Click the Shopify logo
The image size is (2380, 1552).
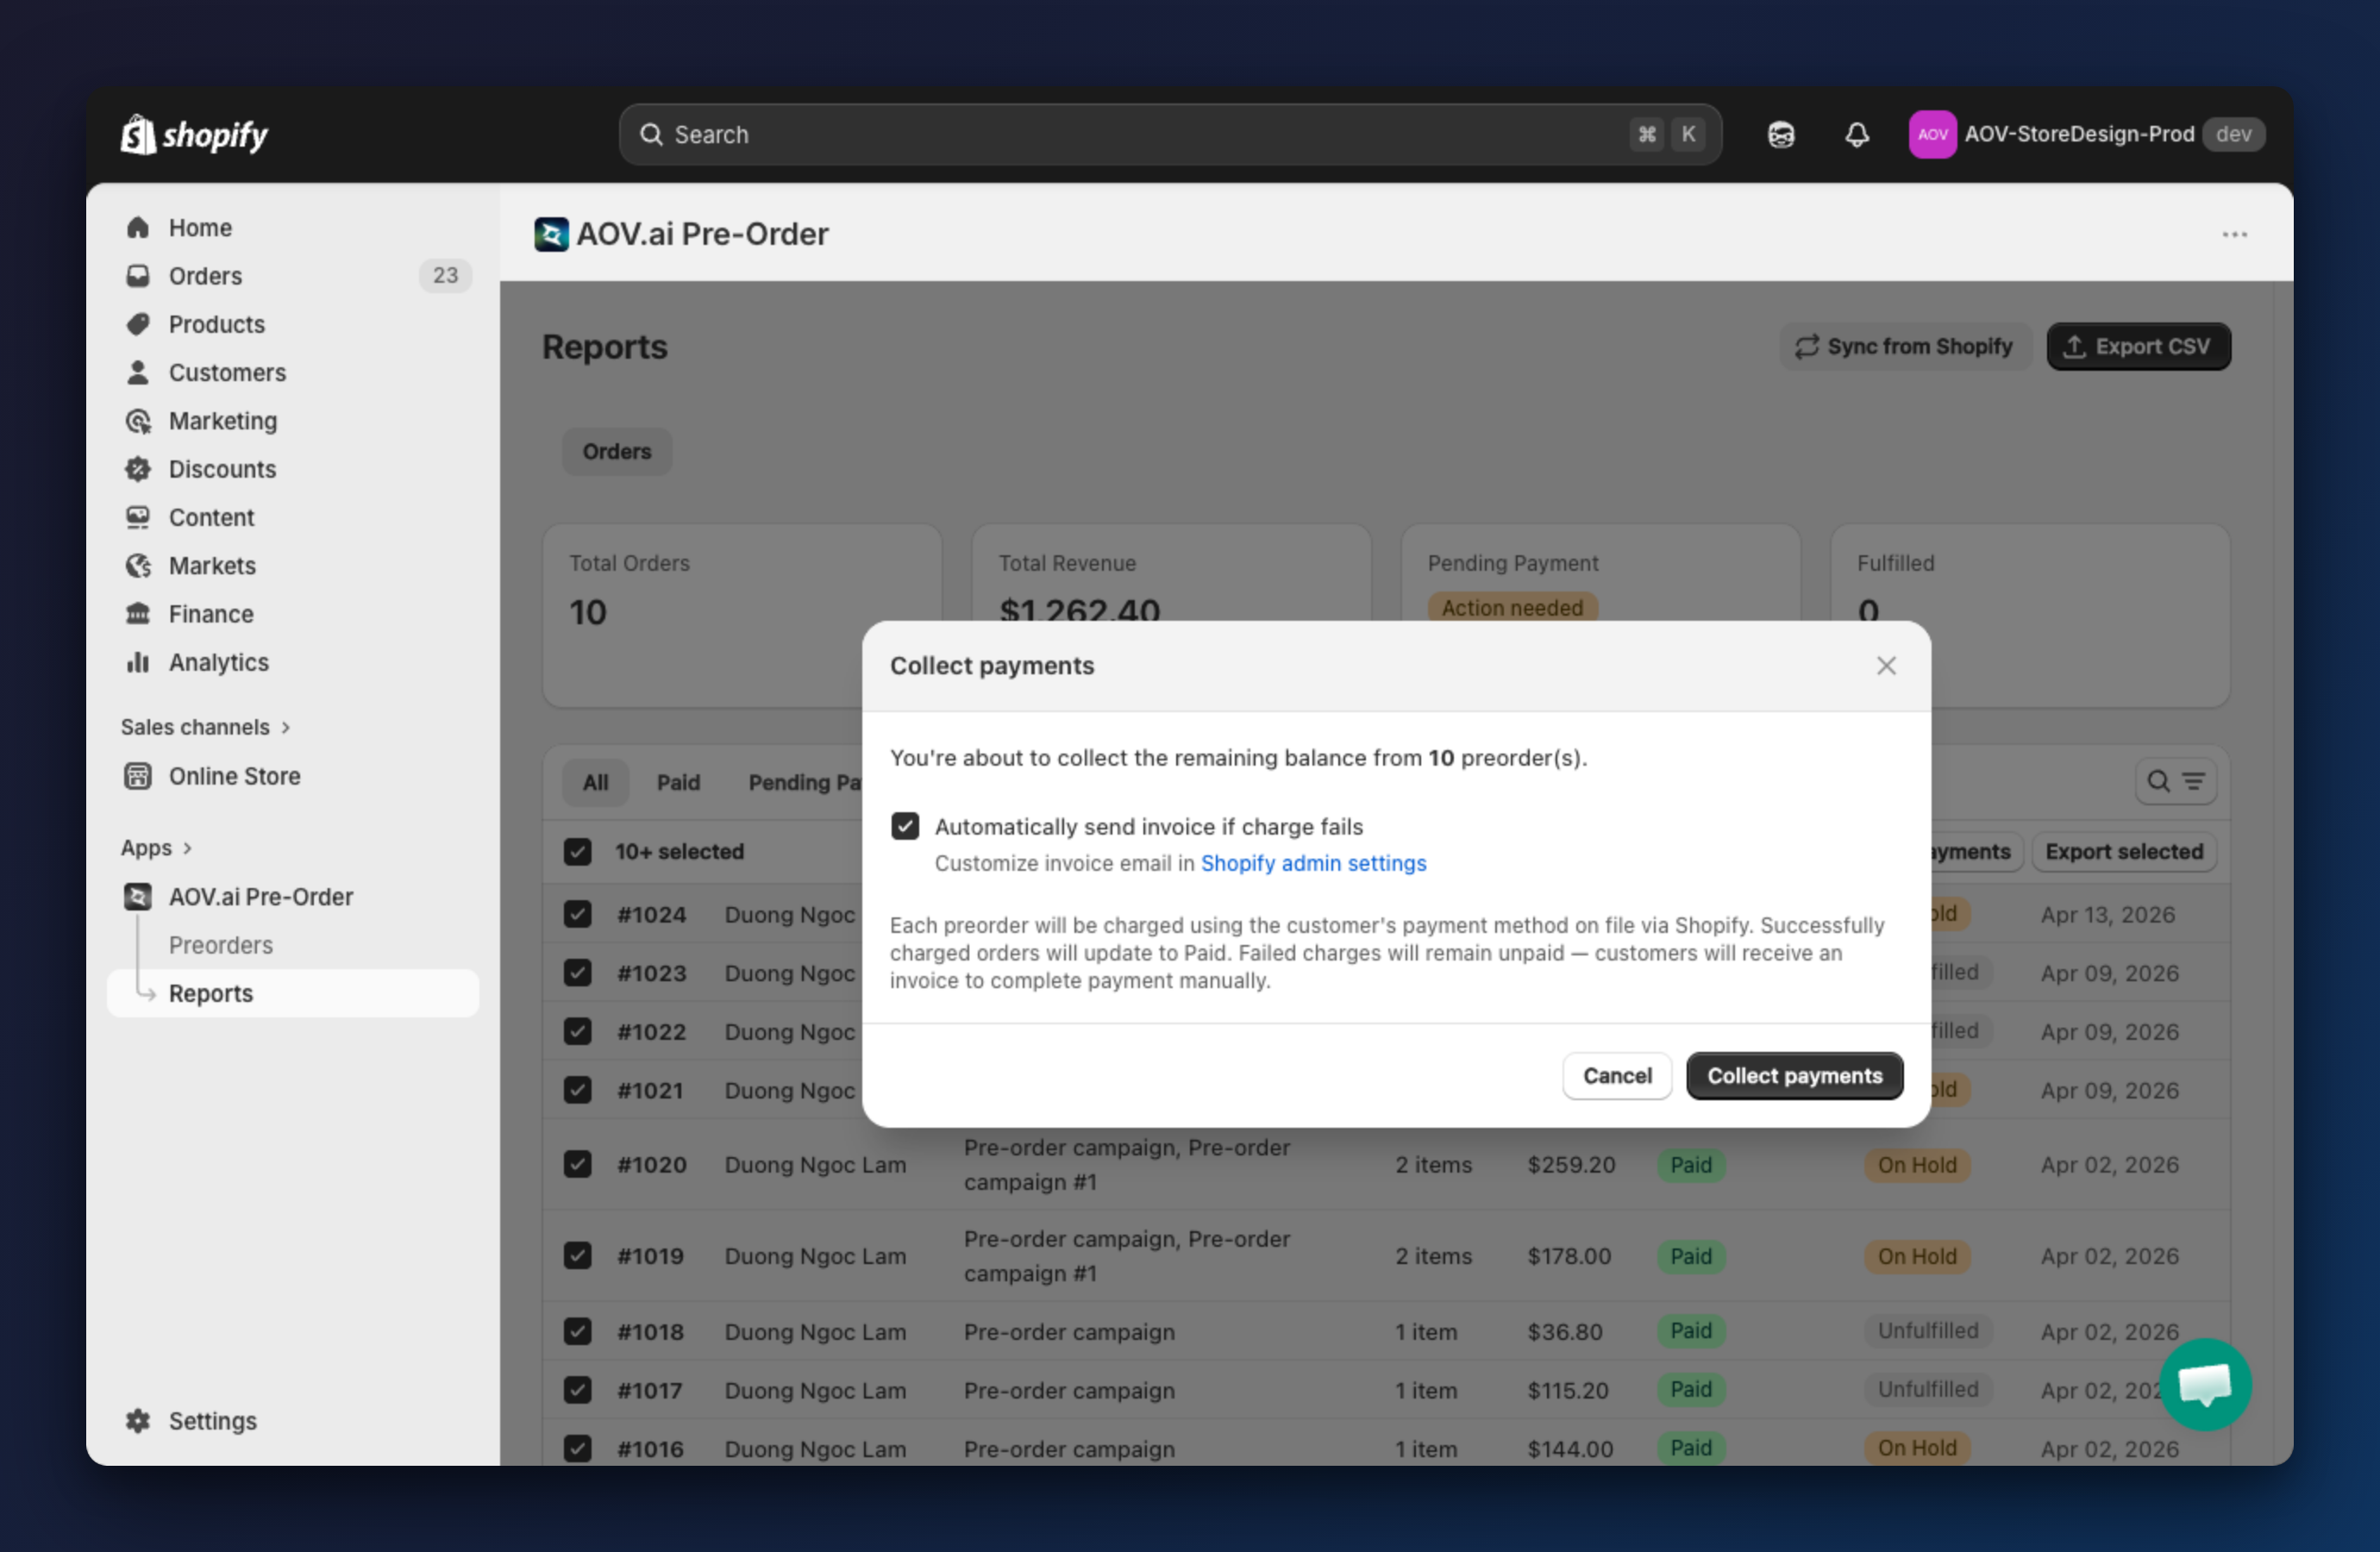[x=194, y=134]
